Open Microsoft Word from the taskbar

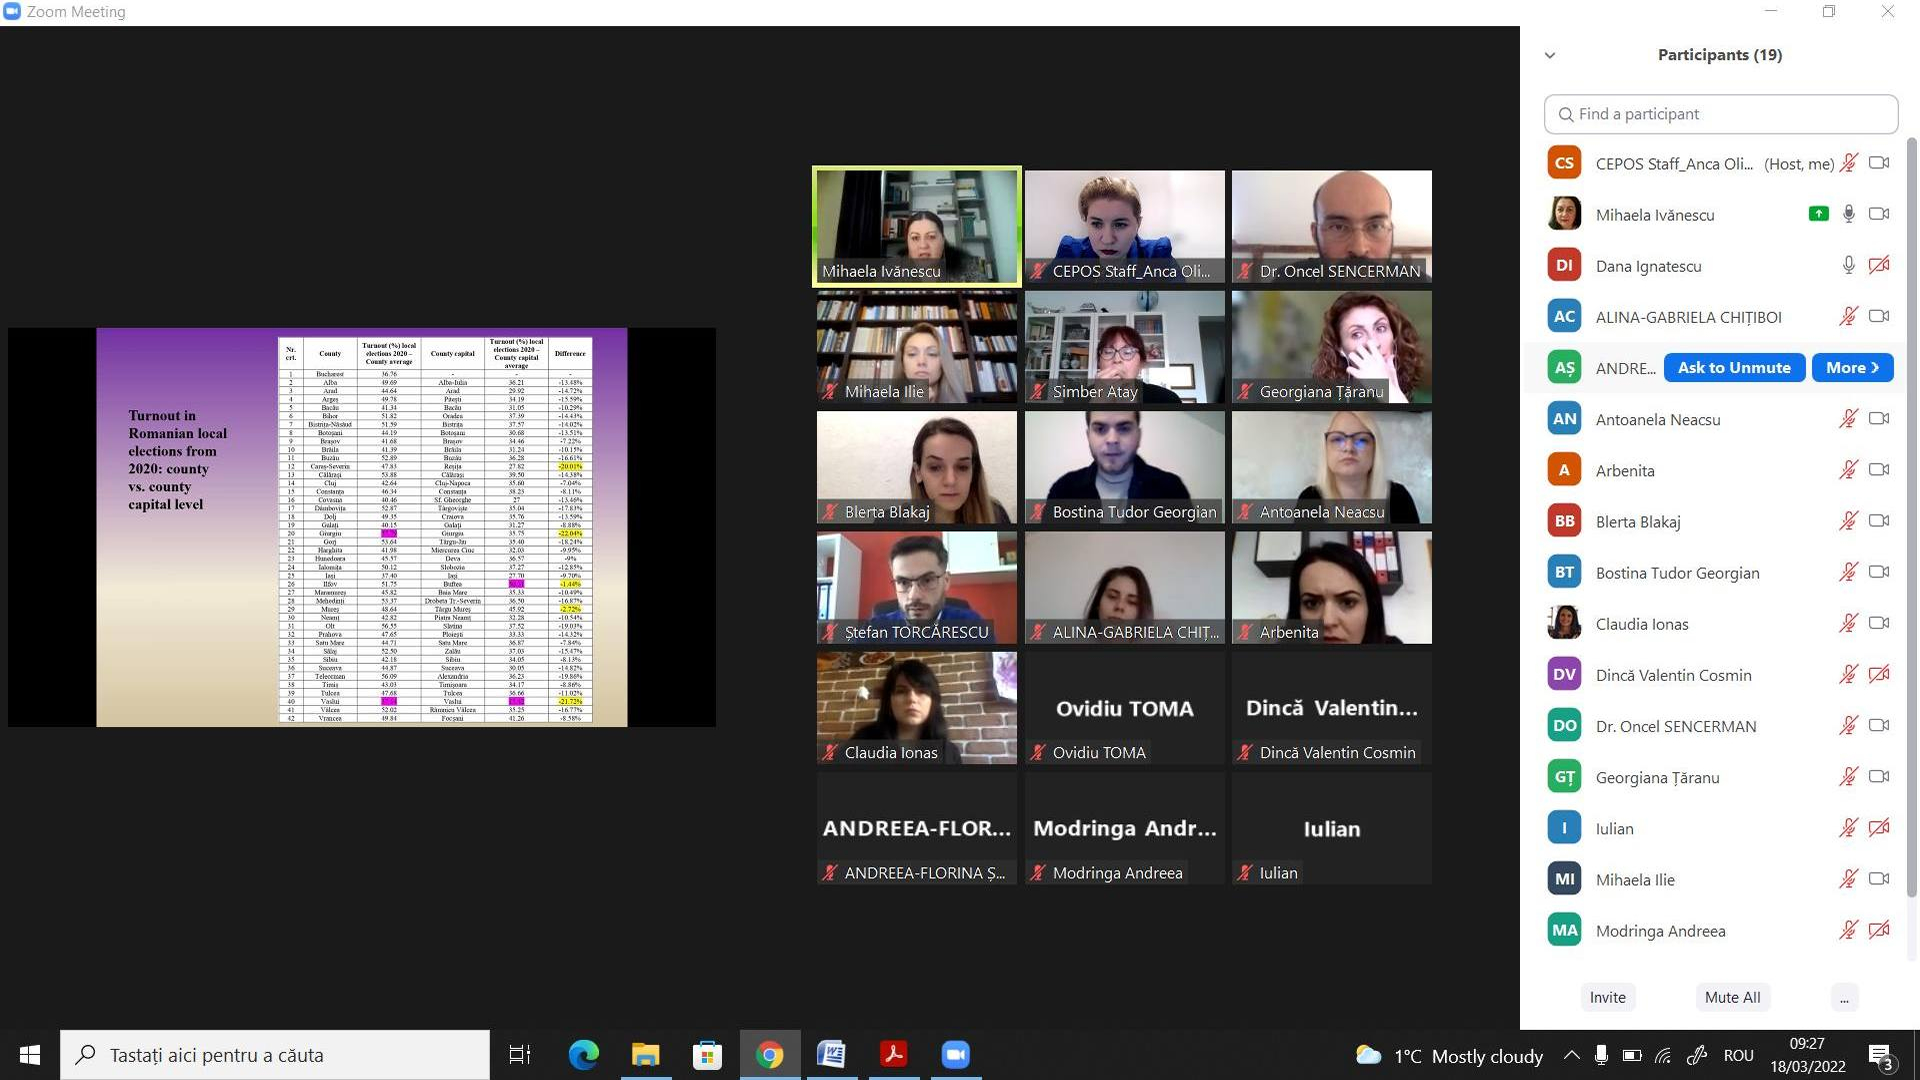[831, 1055]
